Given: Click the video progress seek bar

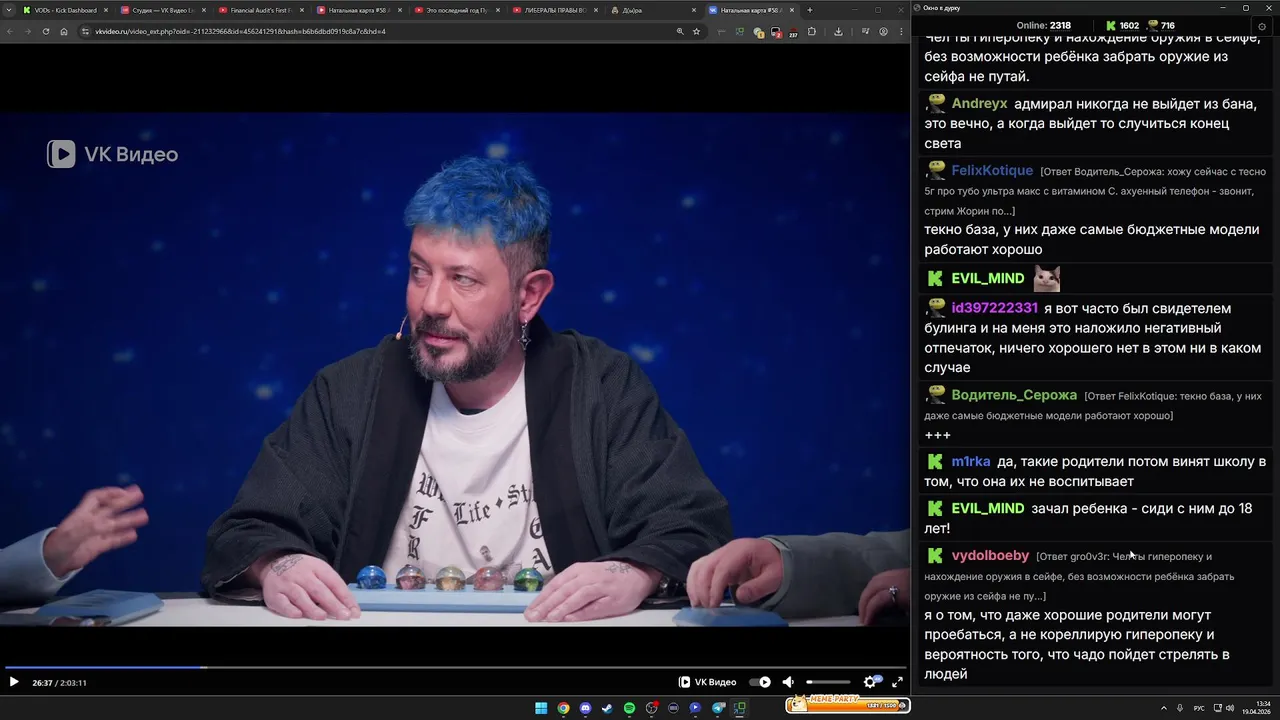Looking at the screenshot, I should point(455,667).
